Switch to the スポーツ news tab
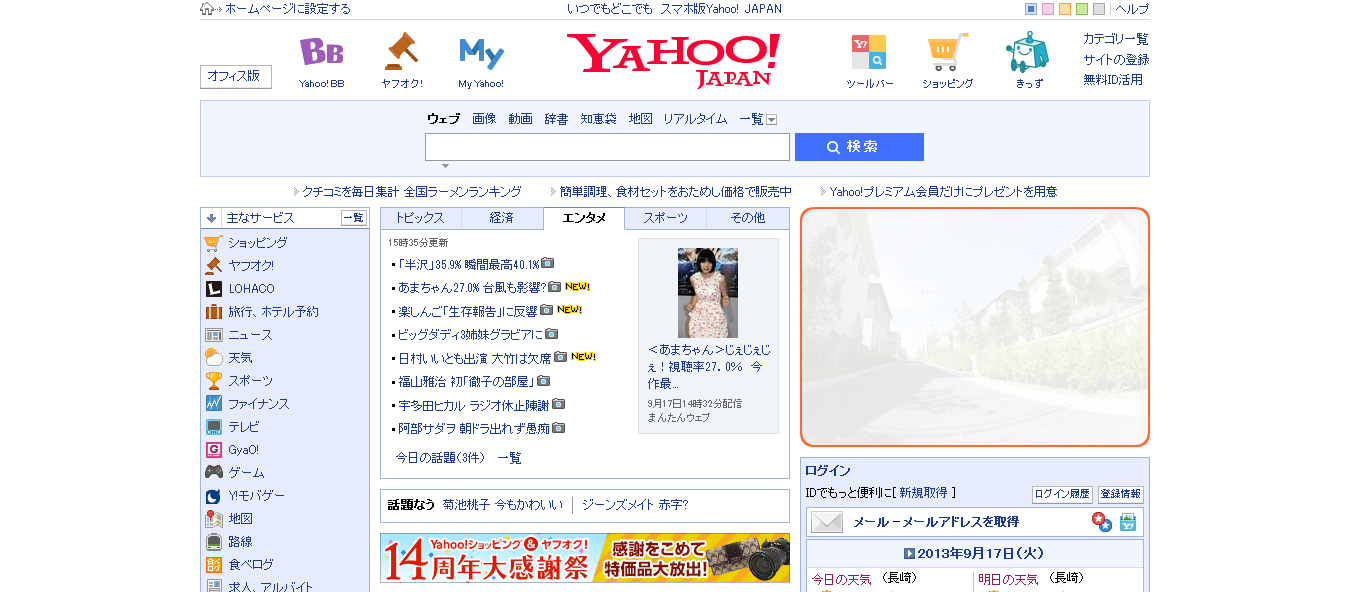Viewport: 1349px width, 592px height. pos(666,218)
